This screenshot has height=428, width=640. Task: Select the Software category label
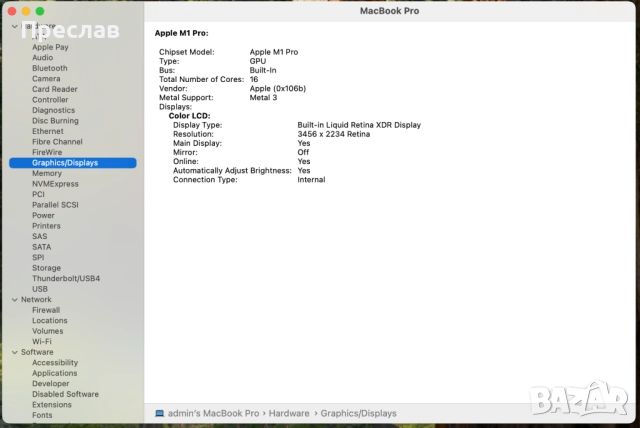tap(37, 352)
